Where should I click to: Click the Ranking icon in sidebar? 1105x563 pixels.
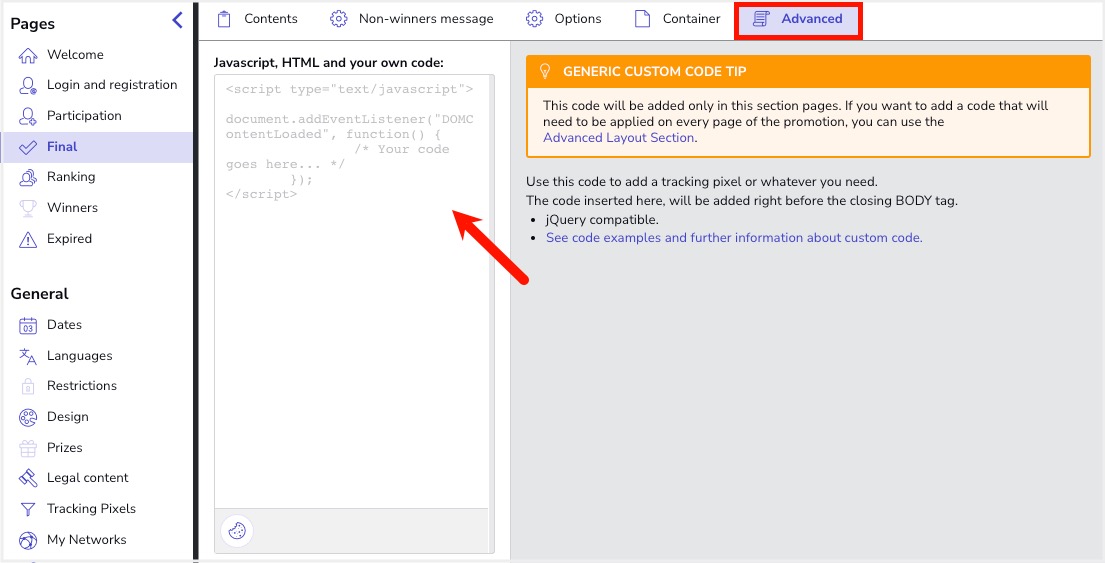[x=27, y=177]
